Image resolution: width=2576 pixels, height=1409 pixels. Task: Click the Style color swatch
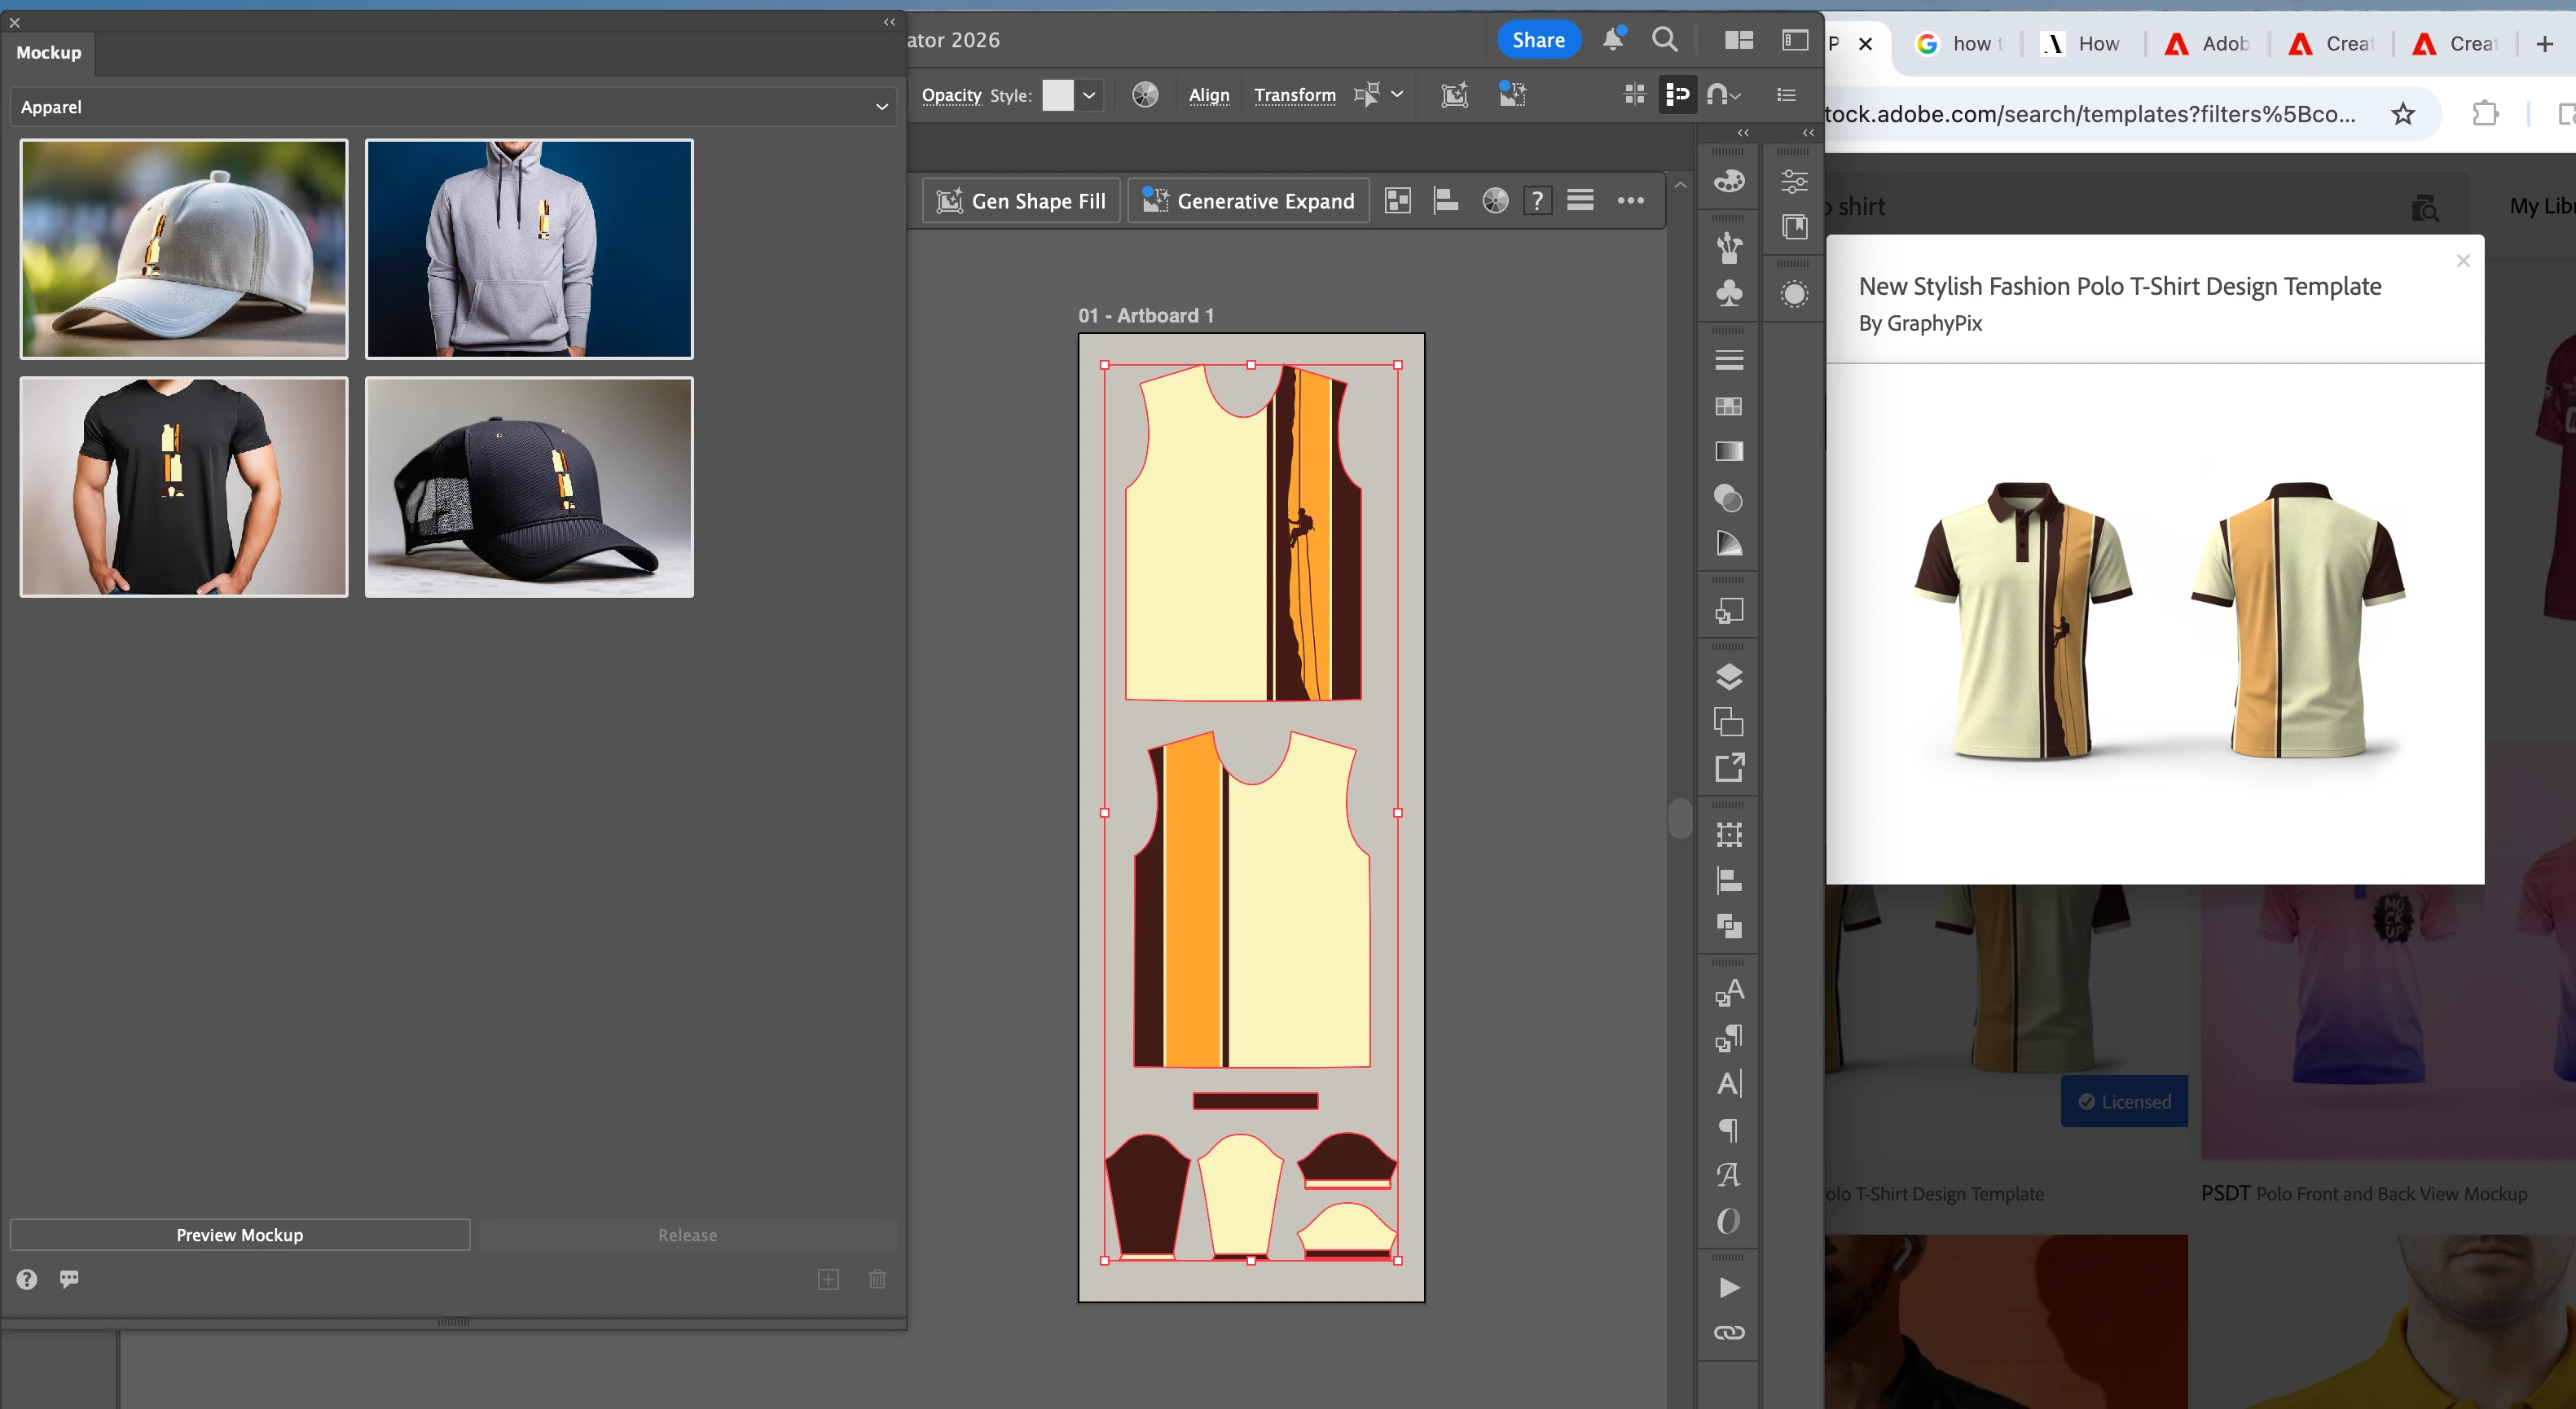pyautogui.click(x=1057, y=96)
